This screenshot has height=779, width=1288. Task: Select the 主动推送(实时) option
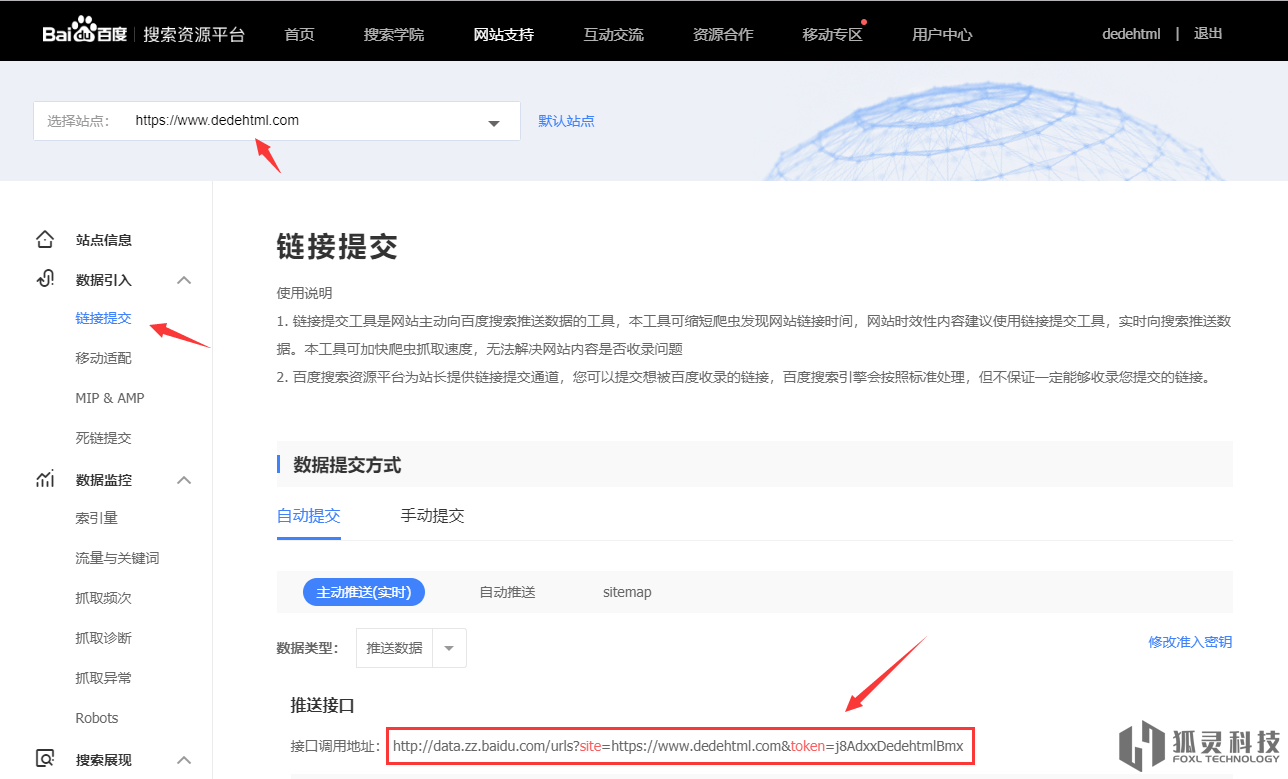[364, 592]
